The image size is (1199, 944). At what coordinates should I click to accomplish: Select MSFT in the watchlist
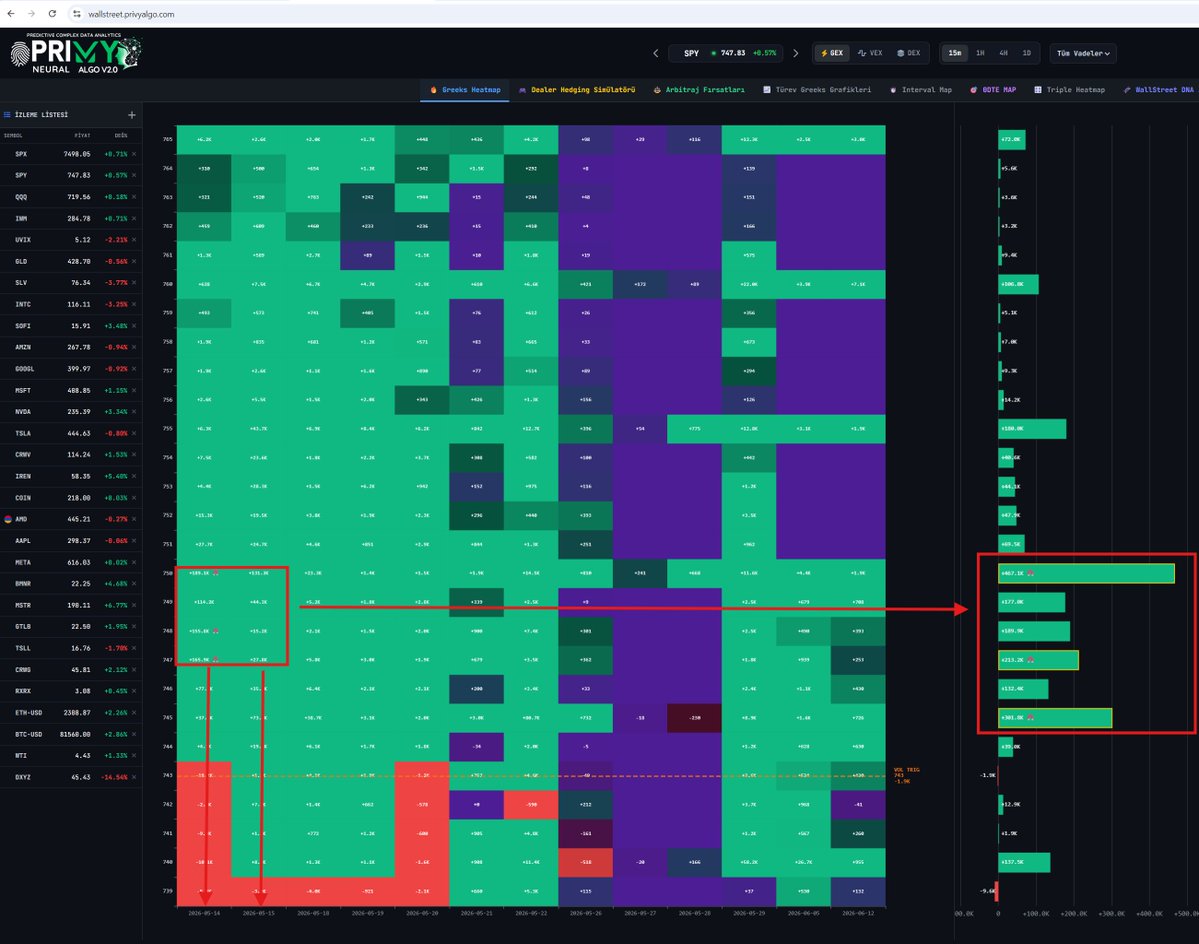coord(71,391)
